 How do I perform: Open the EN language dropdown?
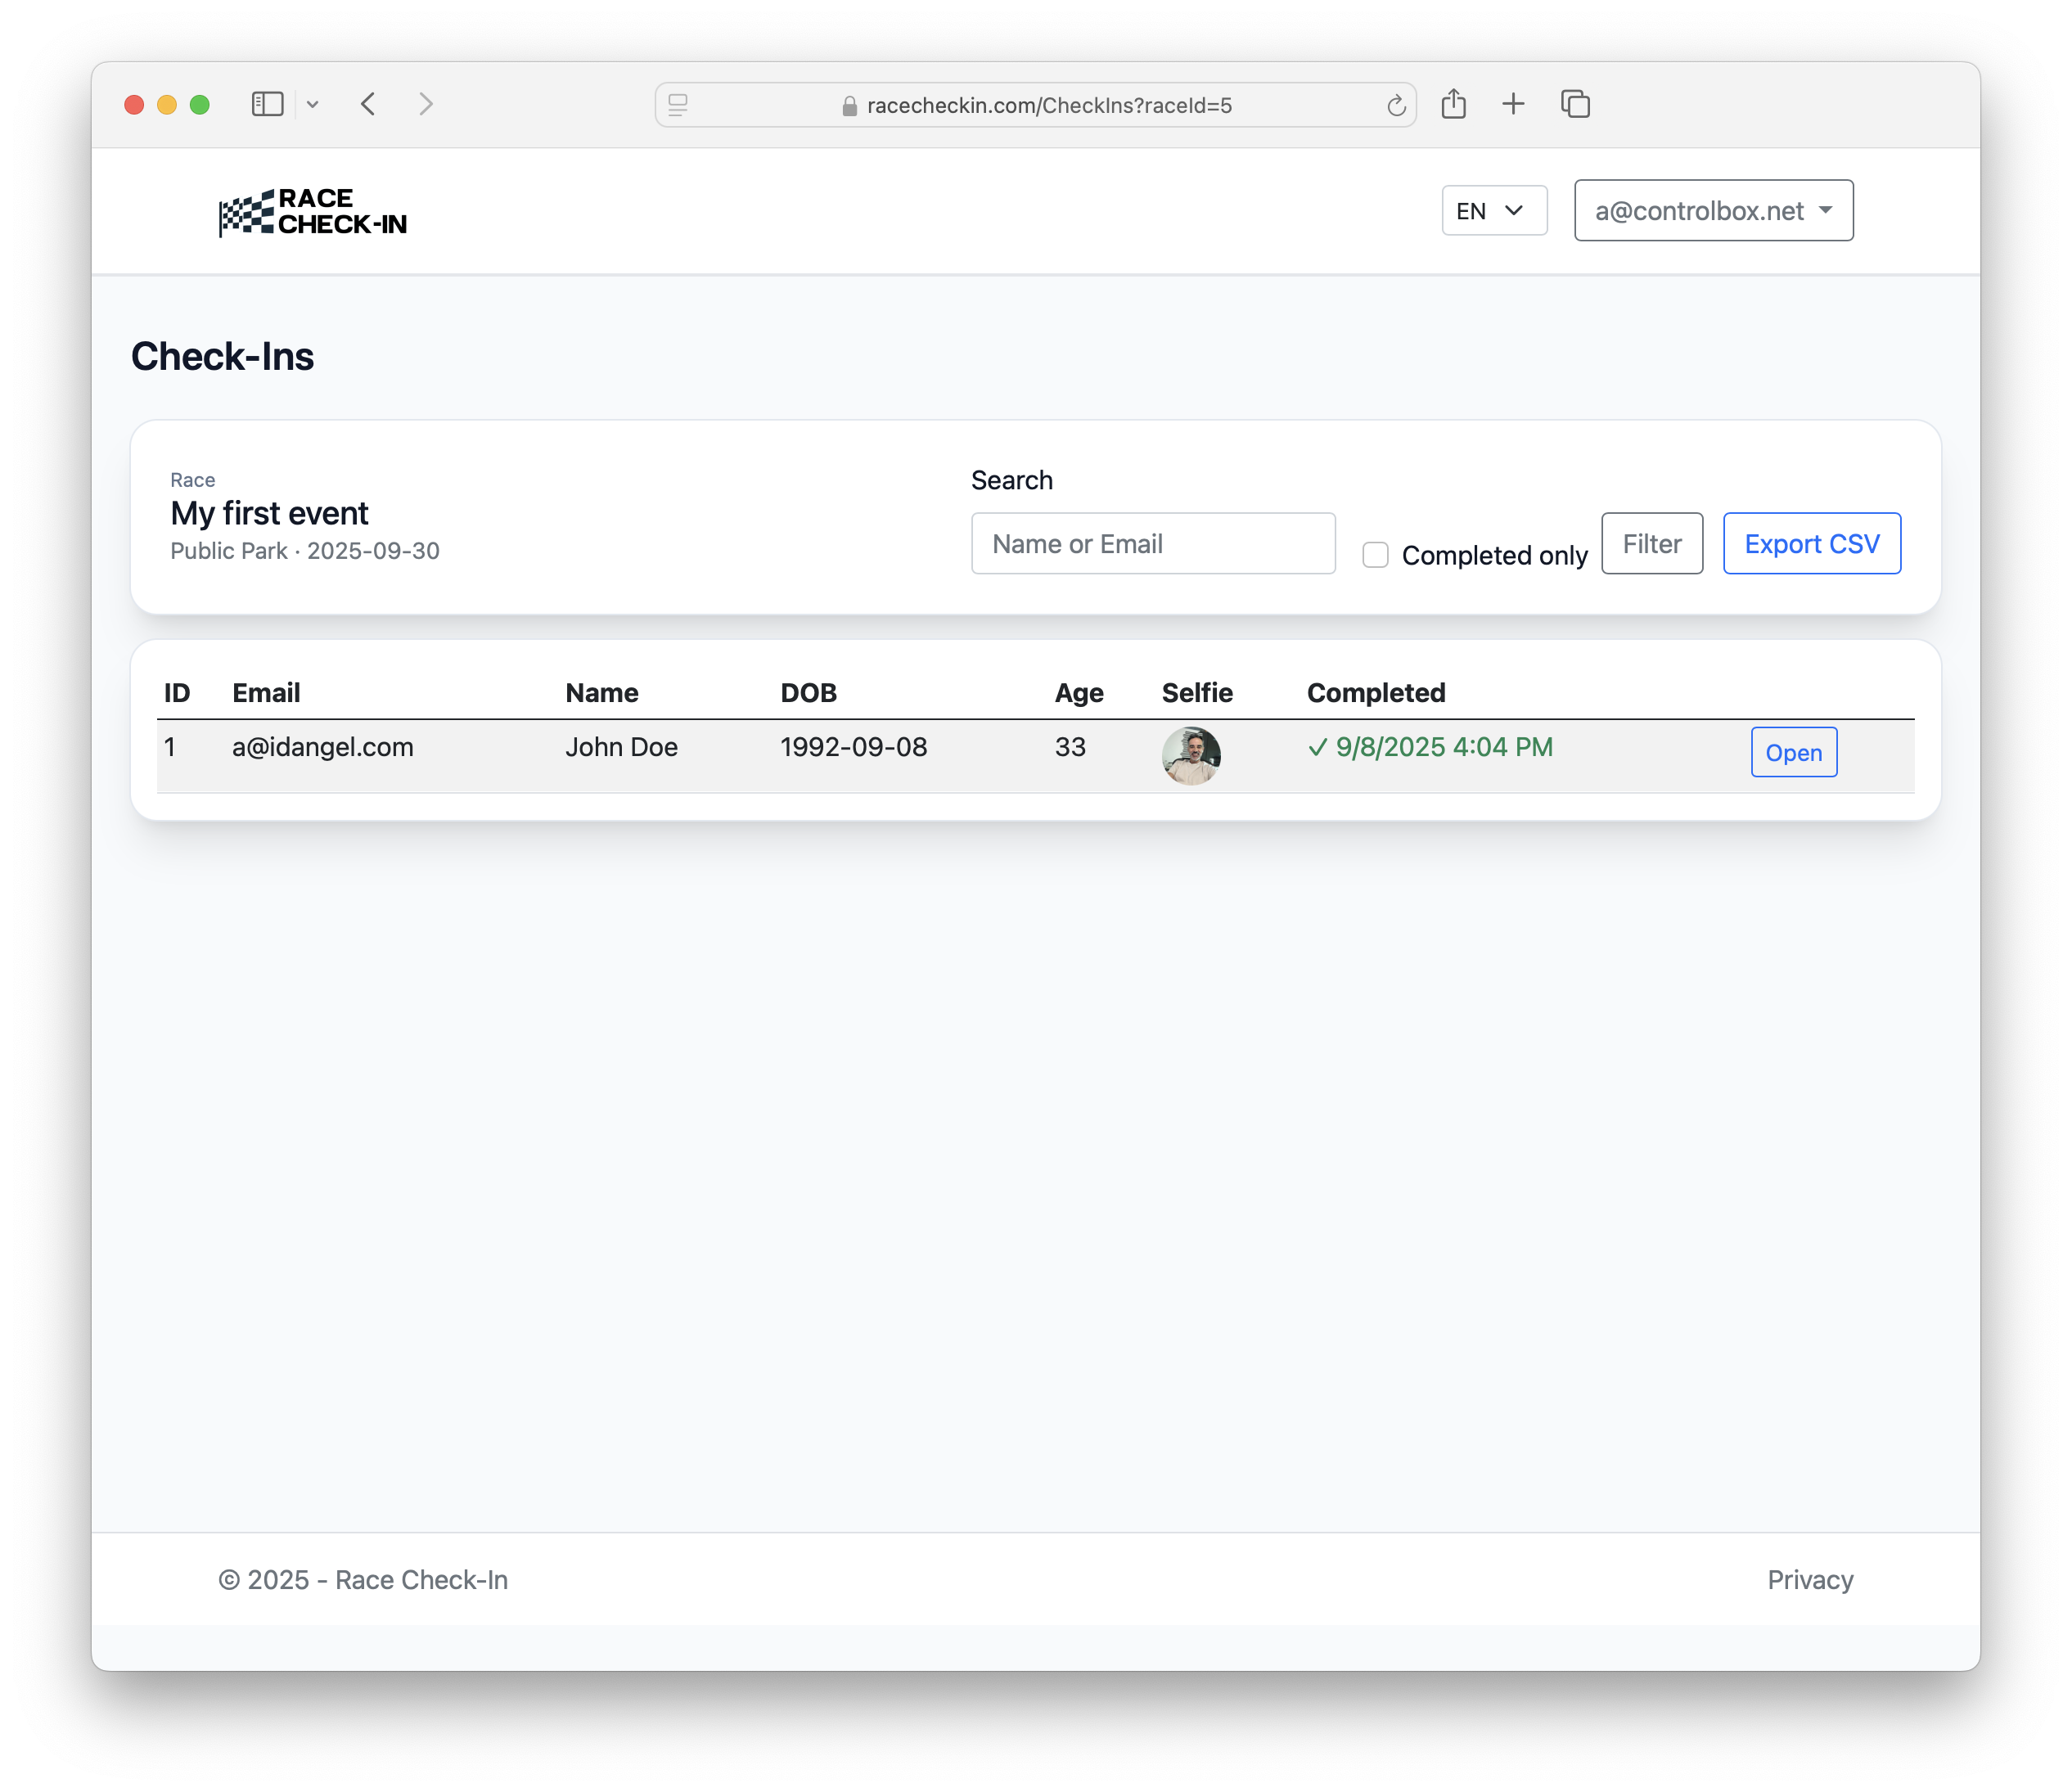coord(1493,211)
